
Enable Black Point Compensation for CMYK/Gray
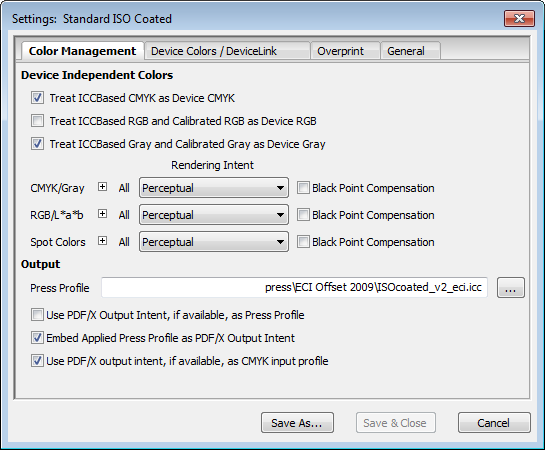point(303,188)
